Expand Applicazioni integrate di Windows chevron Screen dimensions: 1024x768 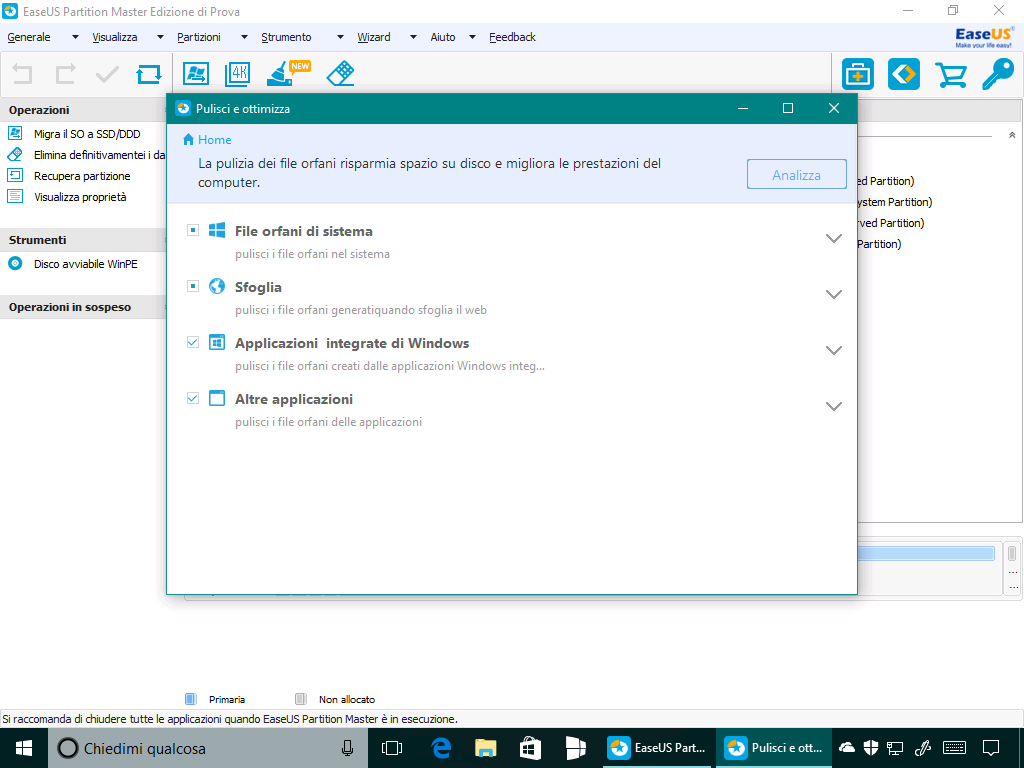pos(833,351)
